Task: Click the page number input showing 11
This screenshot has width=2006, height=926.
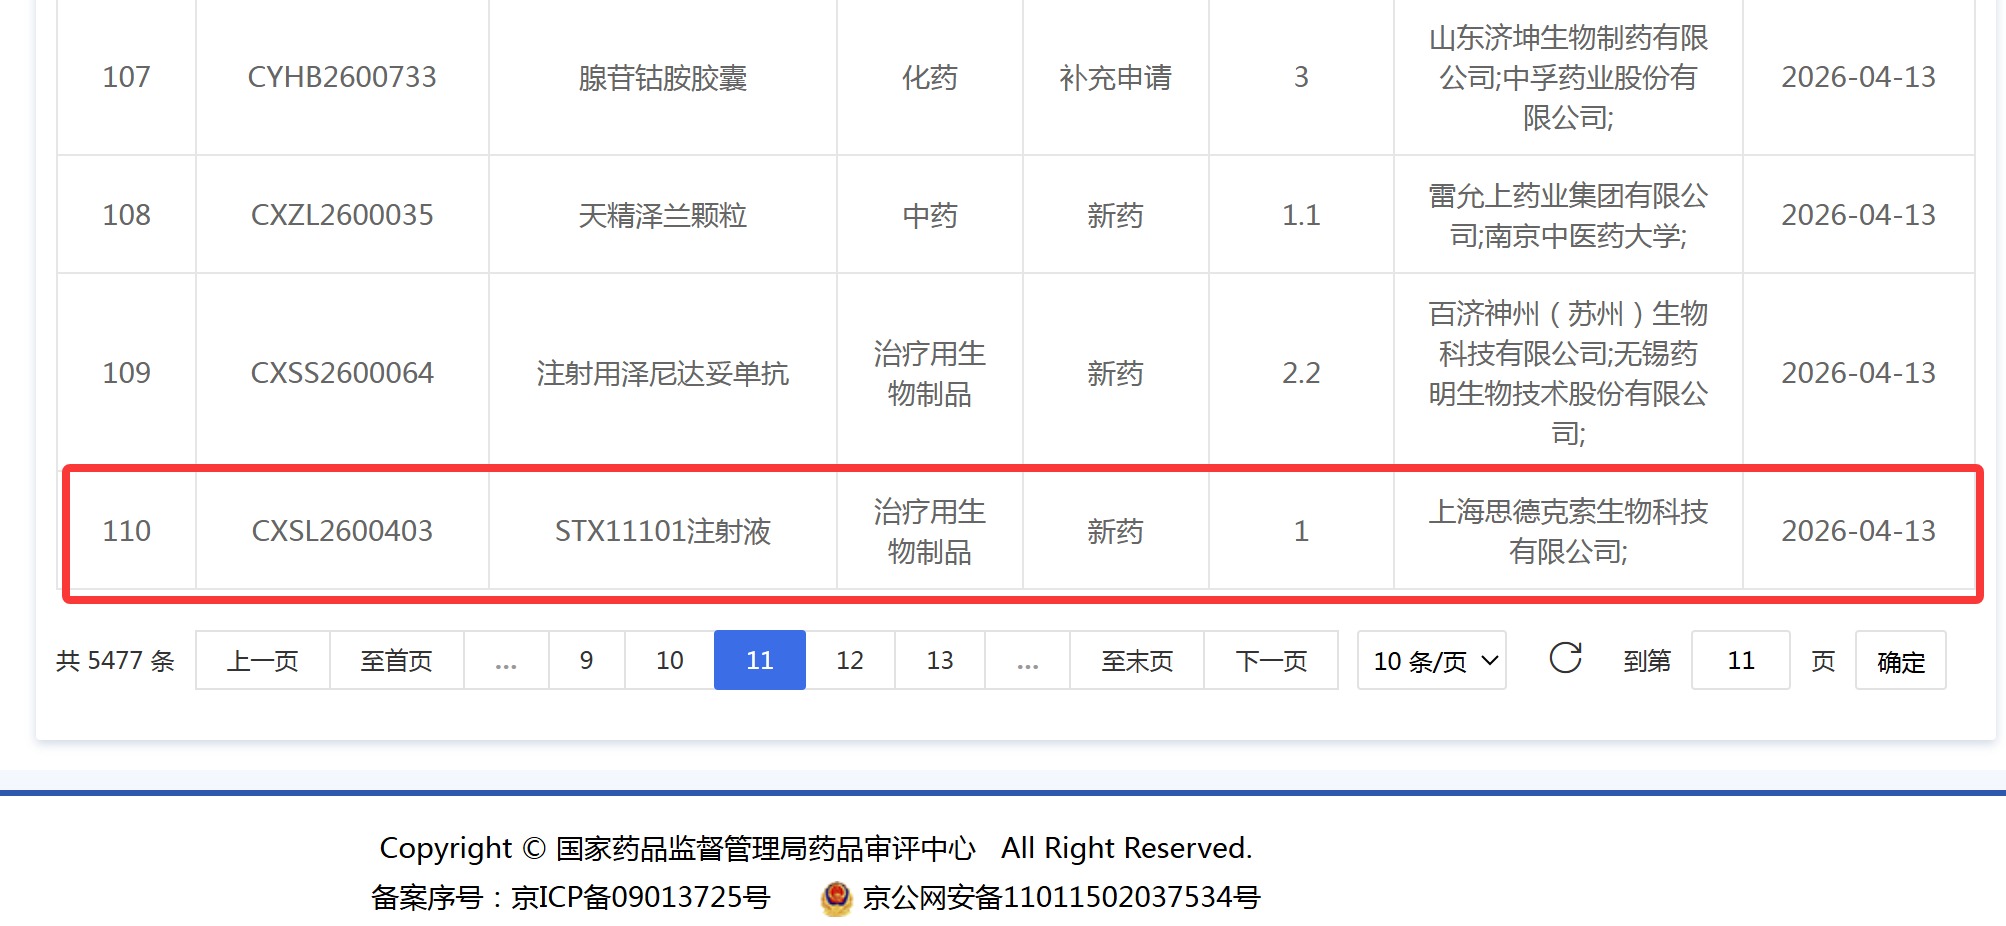Action: click(1740, 660)
